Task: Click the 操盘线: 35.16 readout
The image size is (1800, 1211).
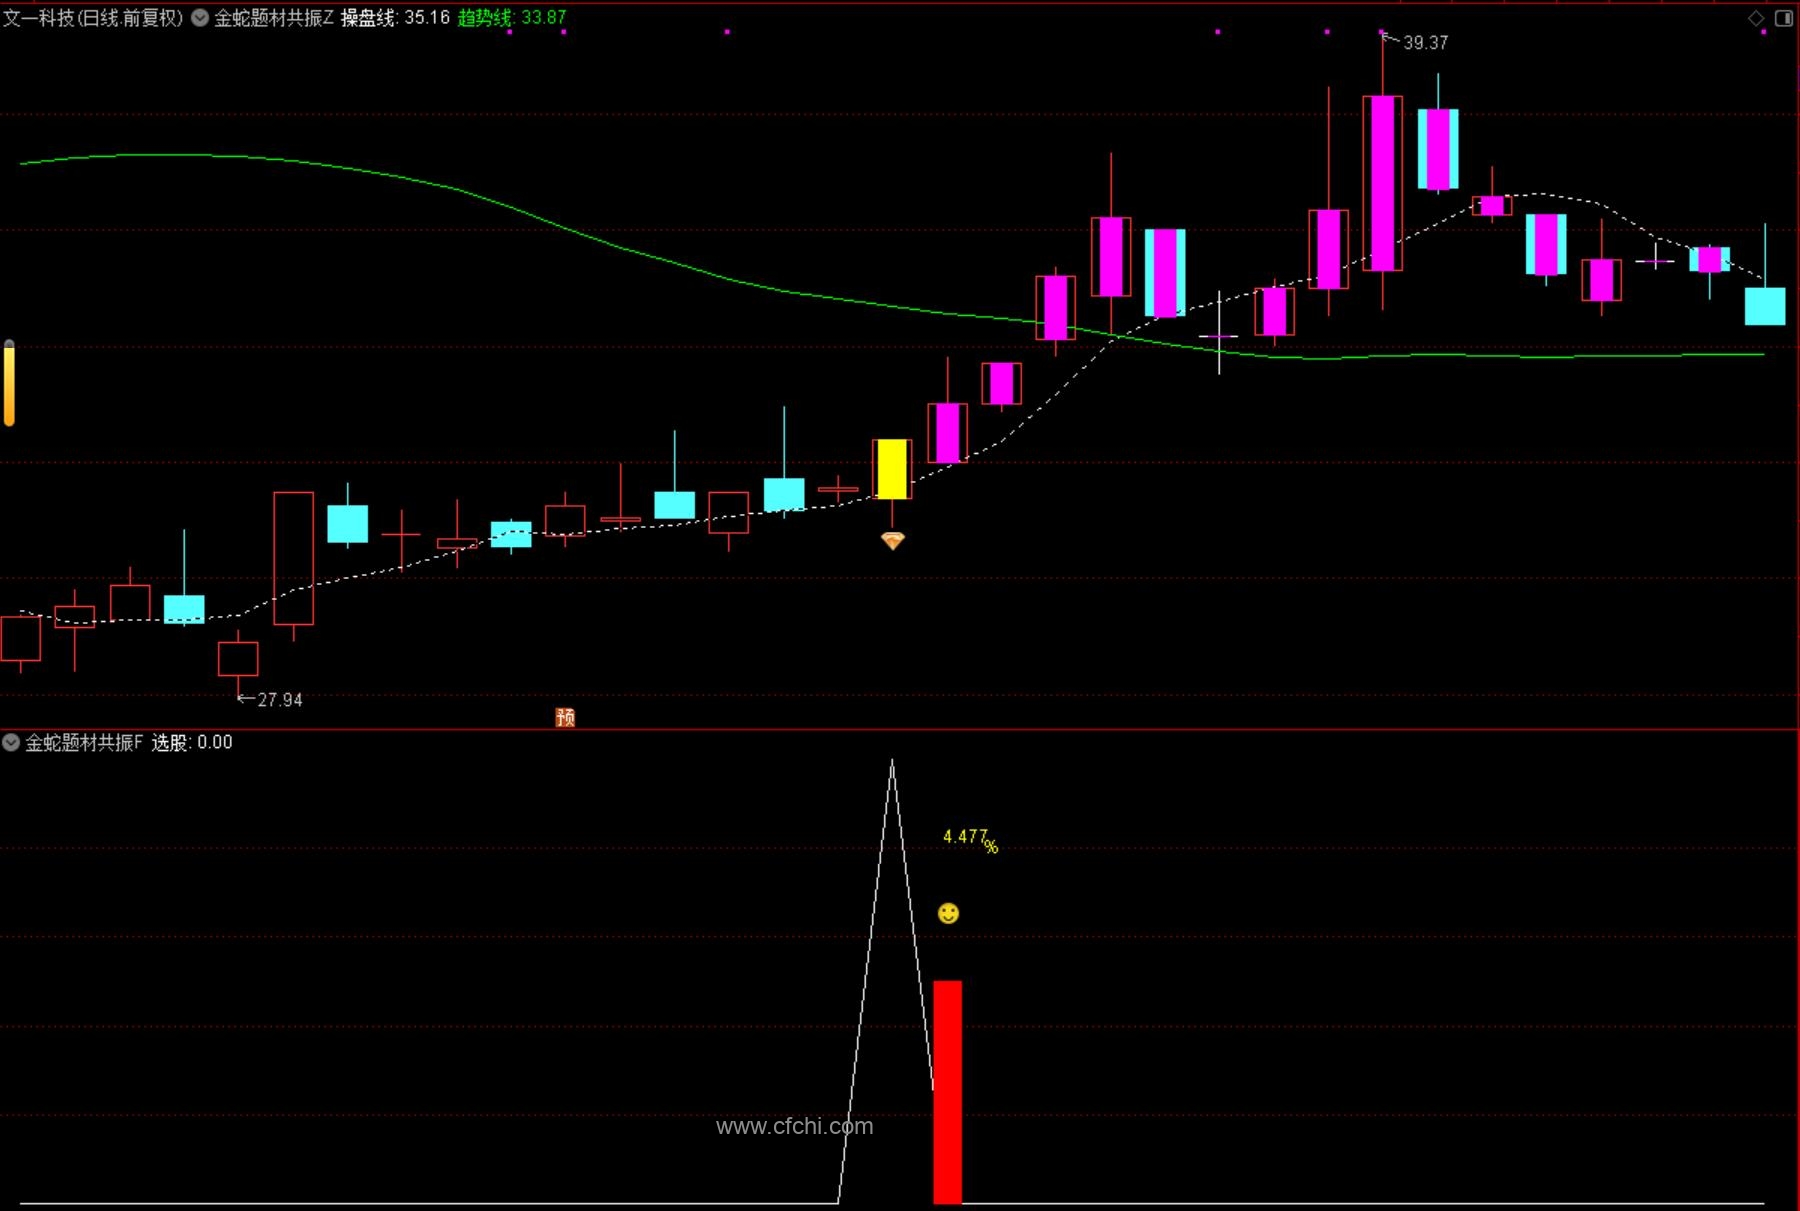Action: [x=395, y=17]
